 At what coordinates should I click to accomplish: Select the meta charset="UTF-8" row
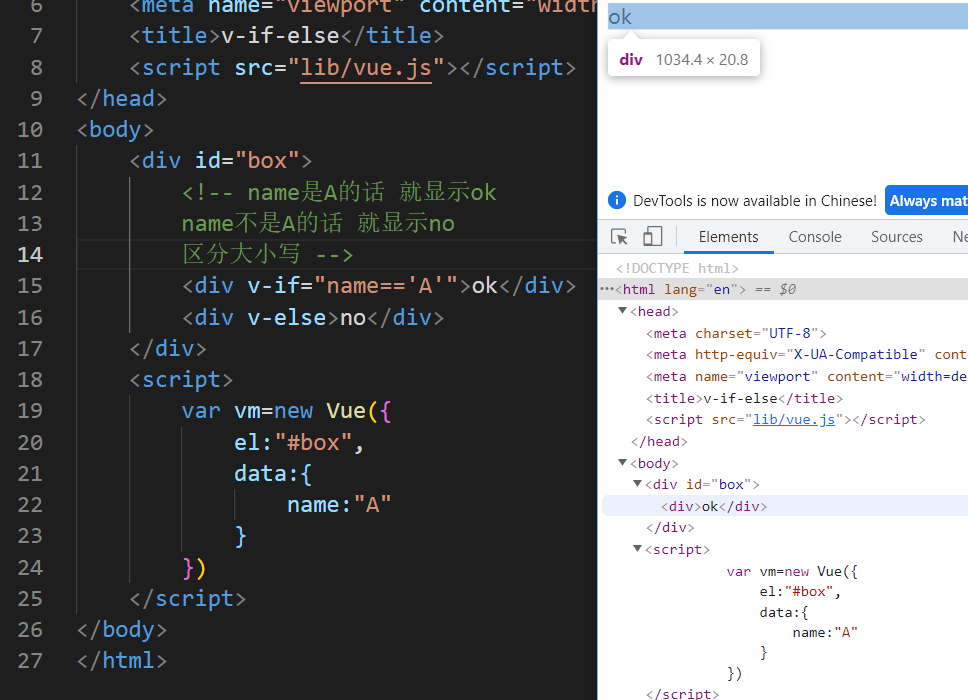click(x=736, y=333)
